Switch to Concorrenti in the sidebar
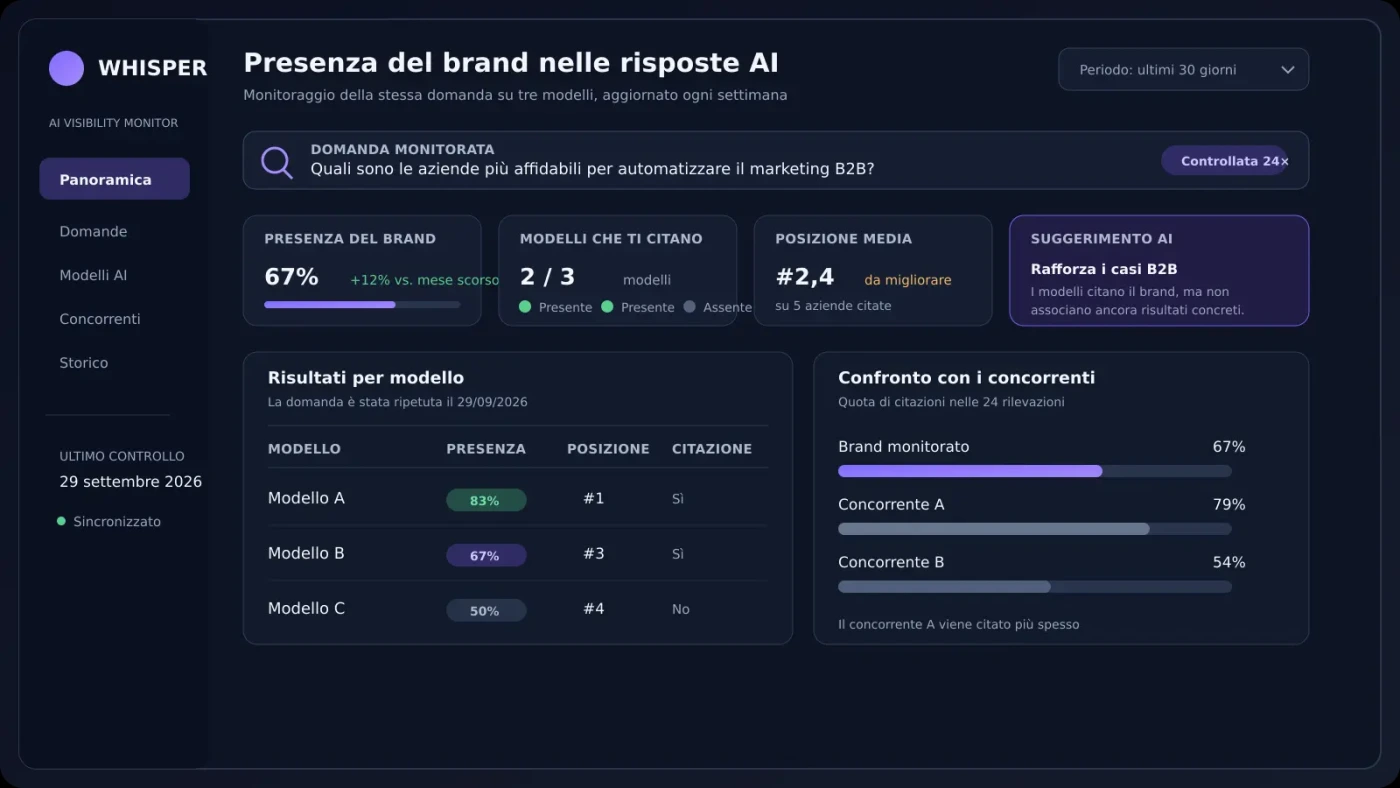This screenshot has height=788, width=1400. (100, 319)
